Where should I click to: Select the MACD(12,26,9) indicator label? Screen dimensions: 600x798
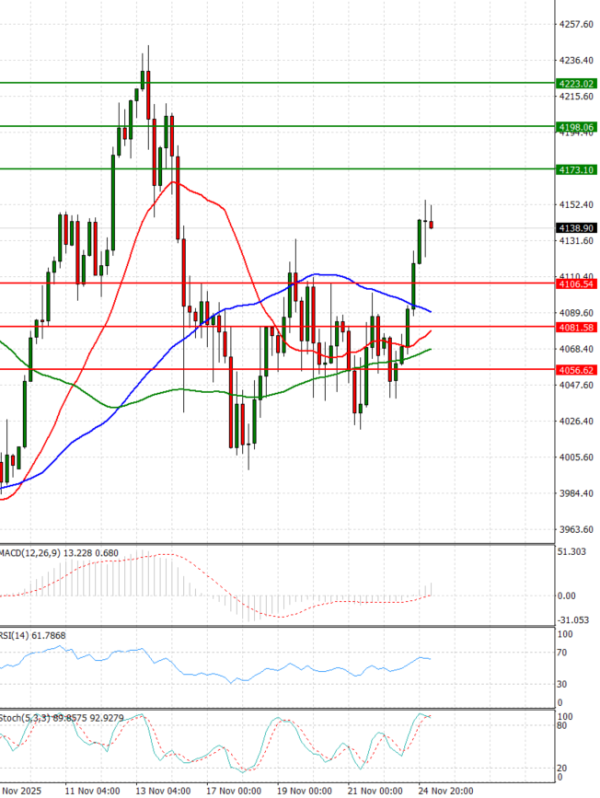coord(29,553)
